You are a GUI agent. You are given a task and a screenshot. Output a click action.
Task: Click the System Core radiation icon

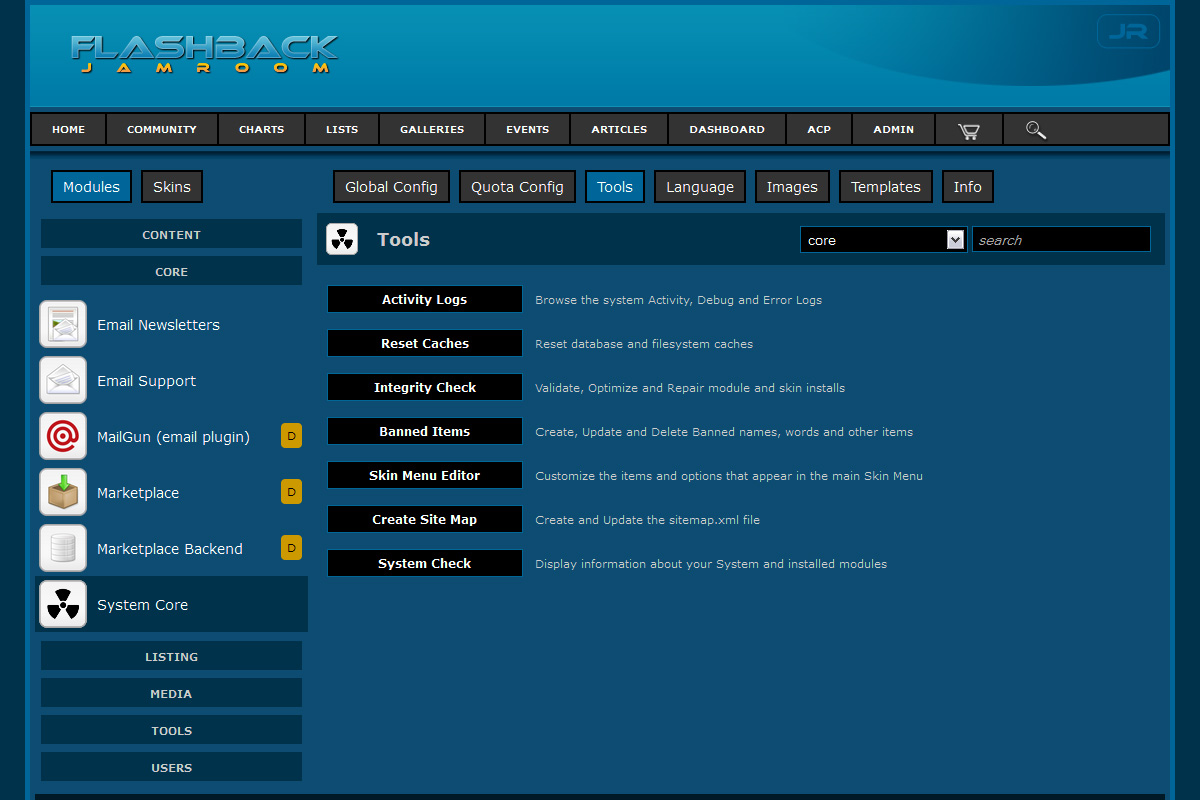pyautogui.click(x=63, y=605)
